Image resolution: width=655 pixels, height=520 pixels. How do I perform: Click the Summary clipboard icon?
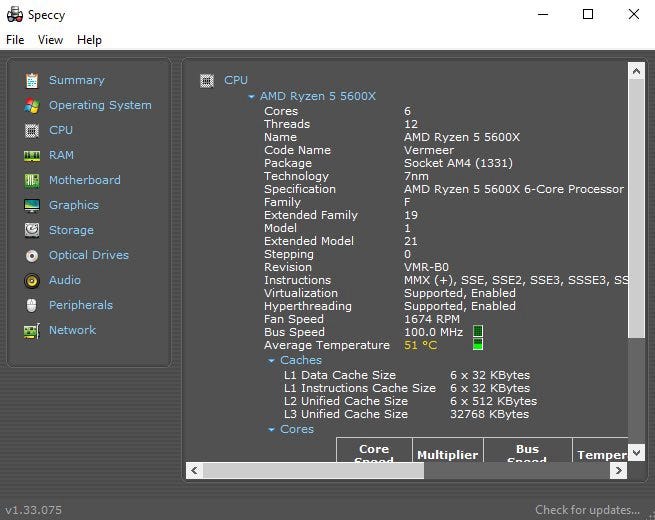tap(32, 80)
